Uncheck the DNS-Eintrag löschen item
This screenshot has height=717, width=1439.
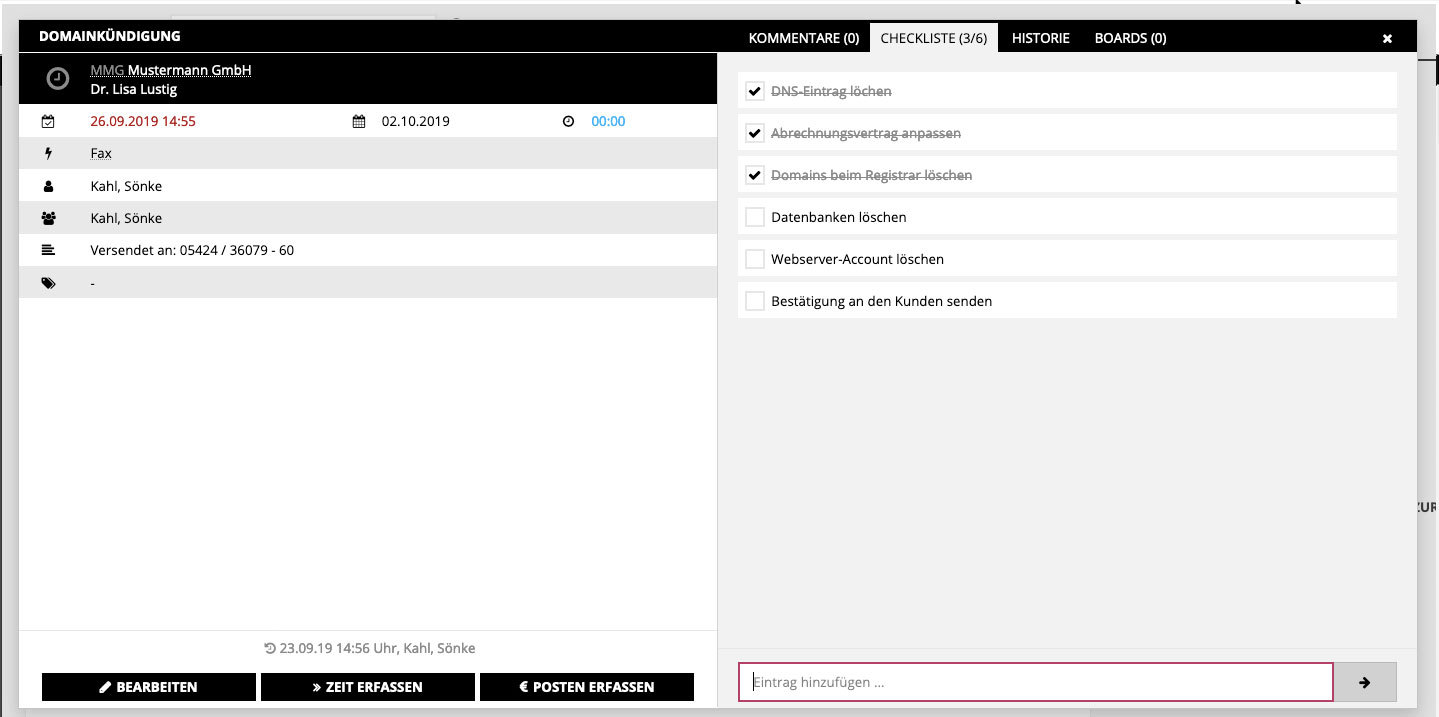755,90
